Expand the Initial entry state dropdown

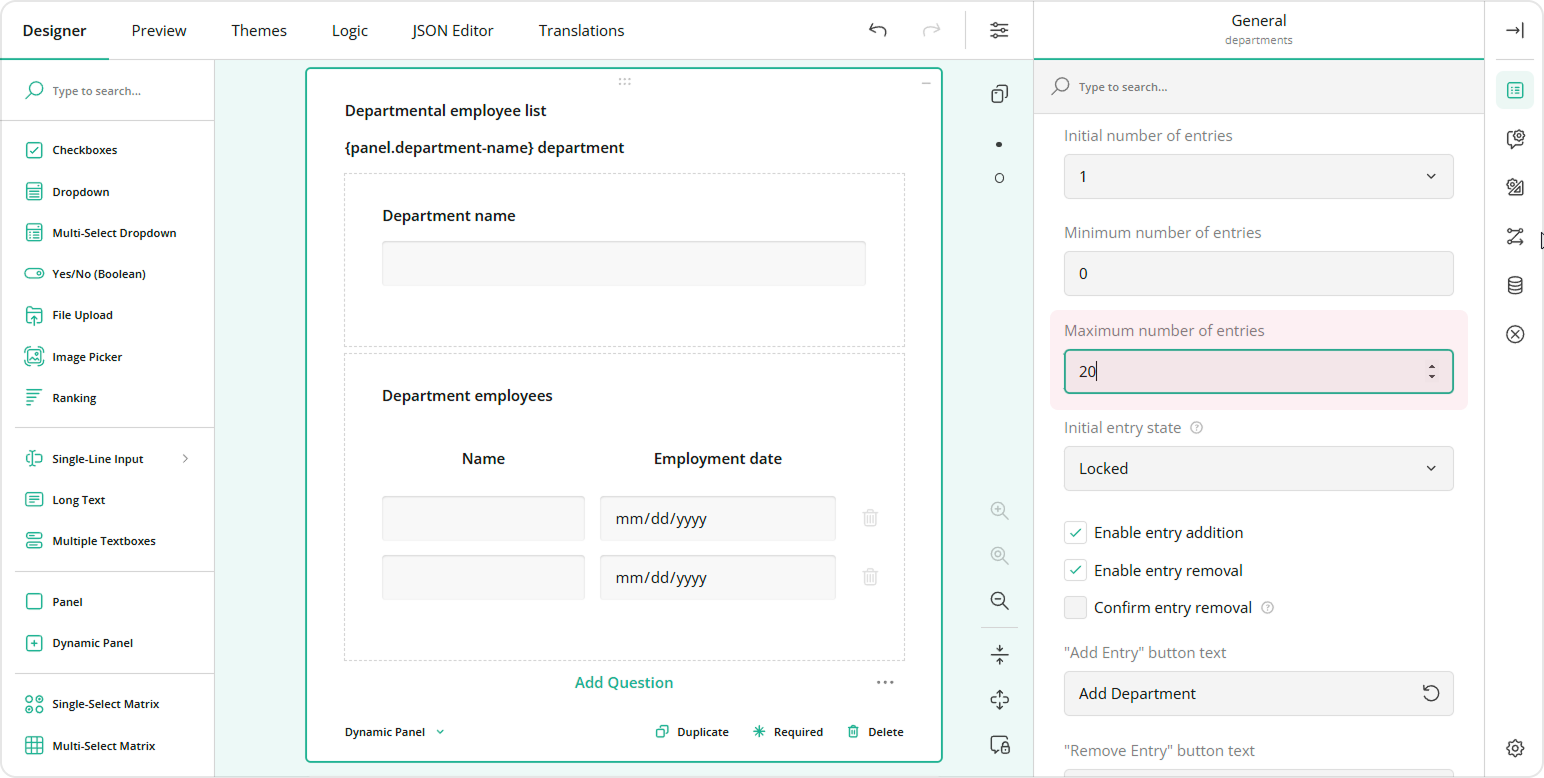[x=1257, y=468]
